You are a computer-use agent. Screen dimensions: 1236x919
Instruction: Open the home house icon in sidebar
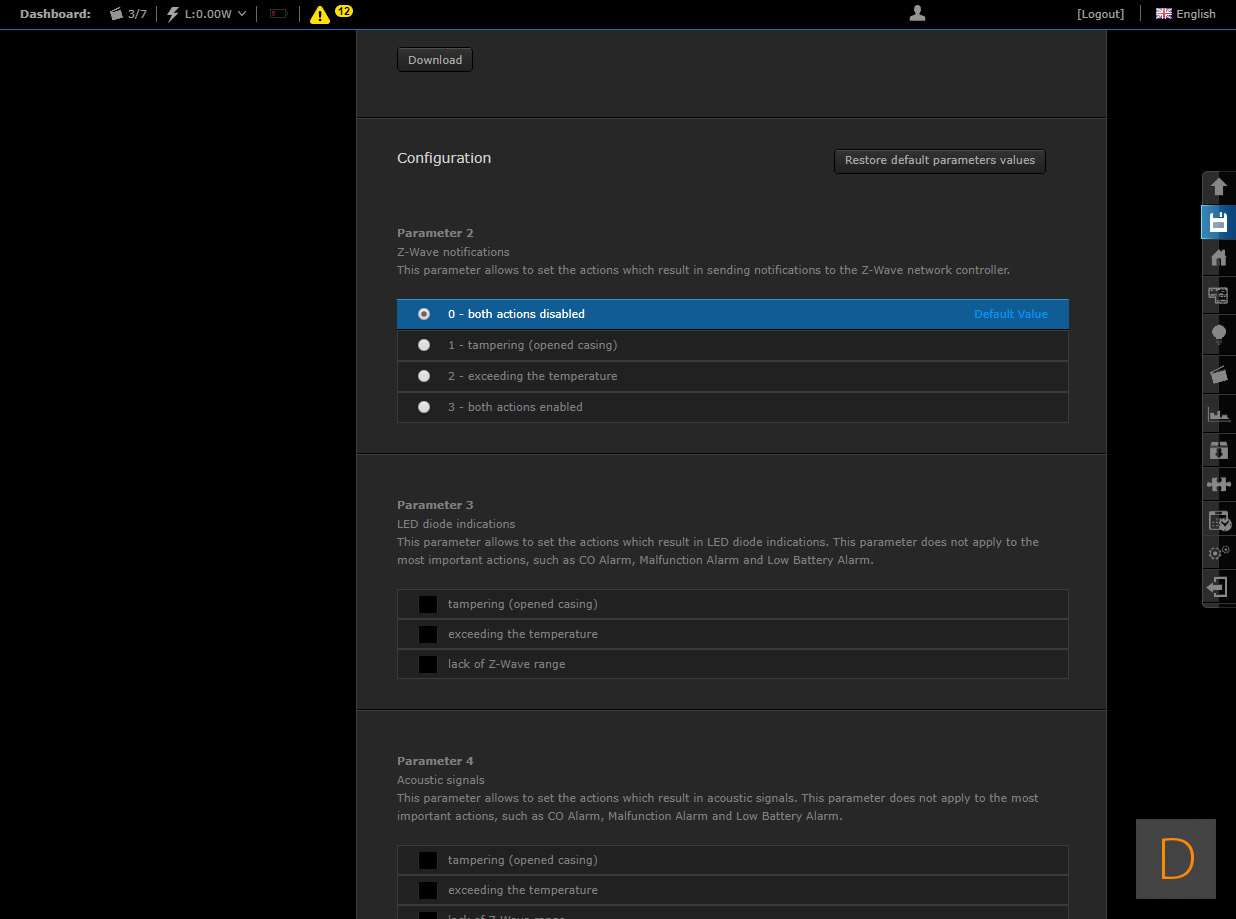click(1218, 258)
